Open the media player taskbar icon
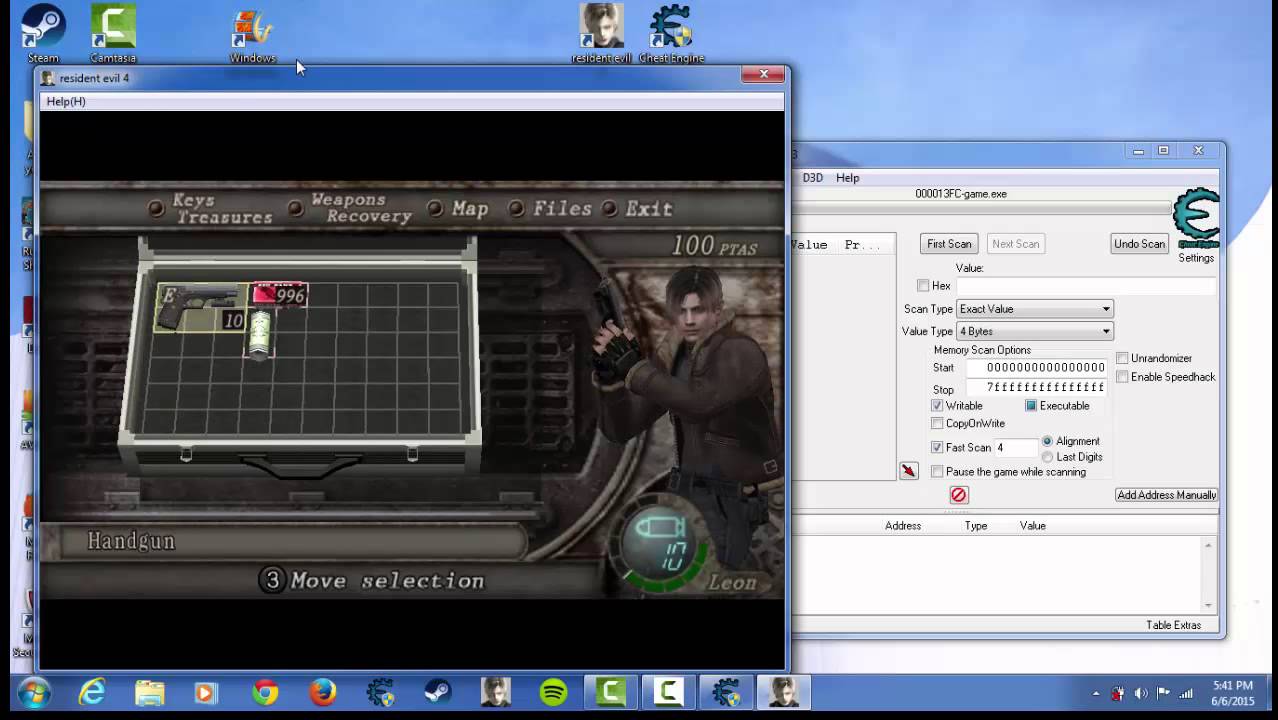 [x=206, y=692]
